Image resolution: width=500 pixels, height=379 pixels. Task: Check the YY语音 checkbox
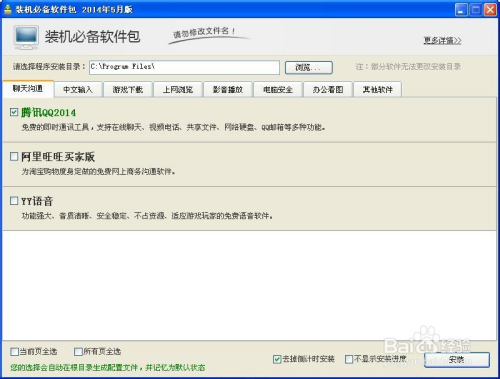tap(14, 201)
